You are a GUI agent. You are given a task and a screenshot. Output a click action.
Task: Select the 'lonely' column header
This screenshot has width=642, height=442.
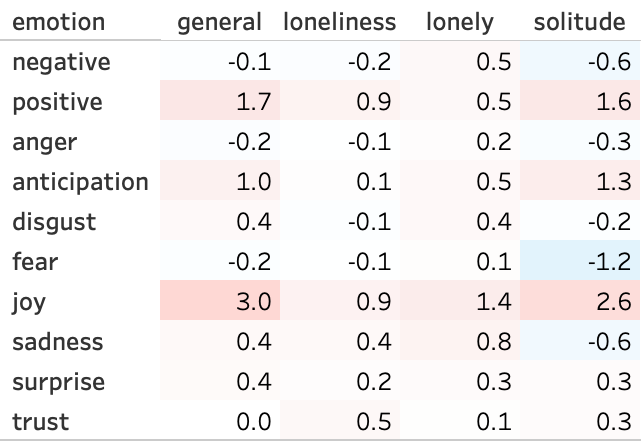pos(459,21)
